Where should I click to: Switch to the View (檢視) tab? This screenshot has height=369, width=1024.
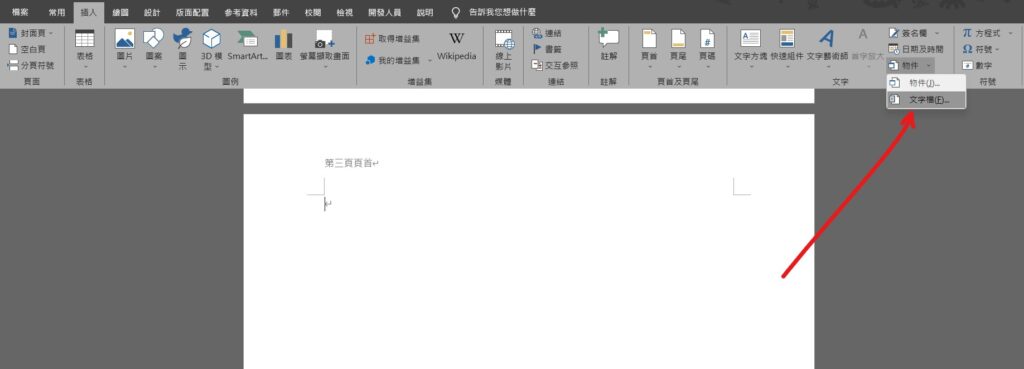[x=345, y=12]
